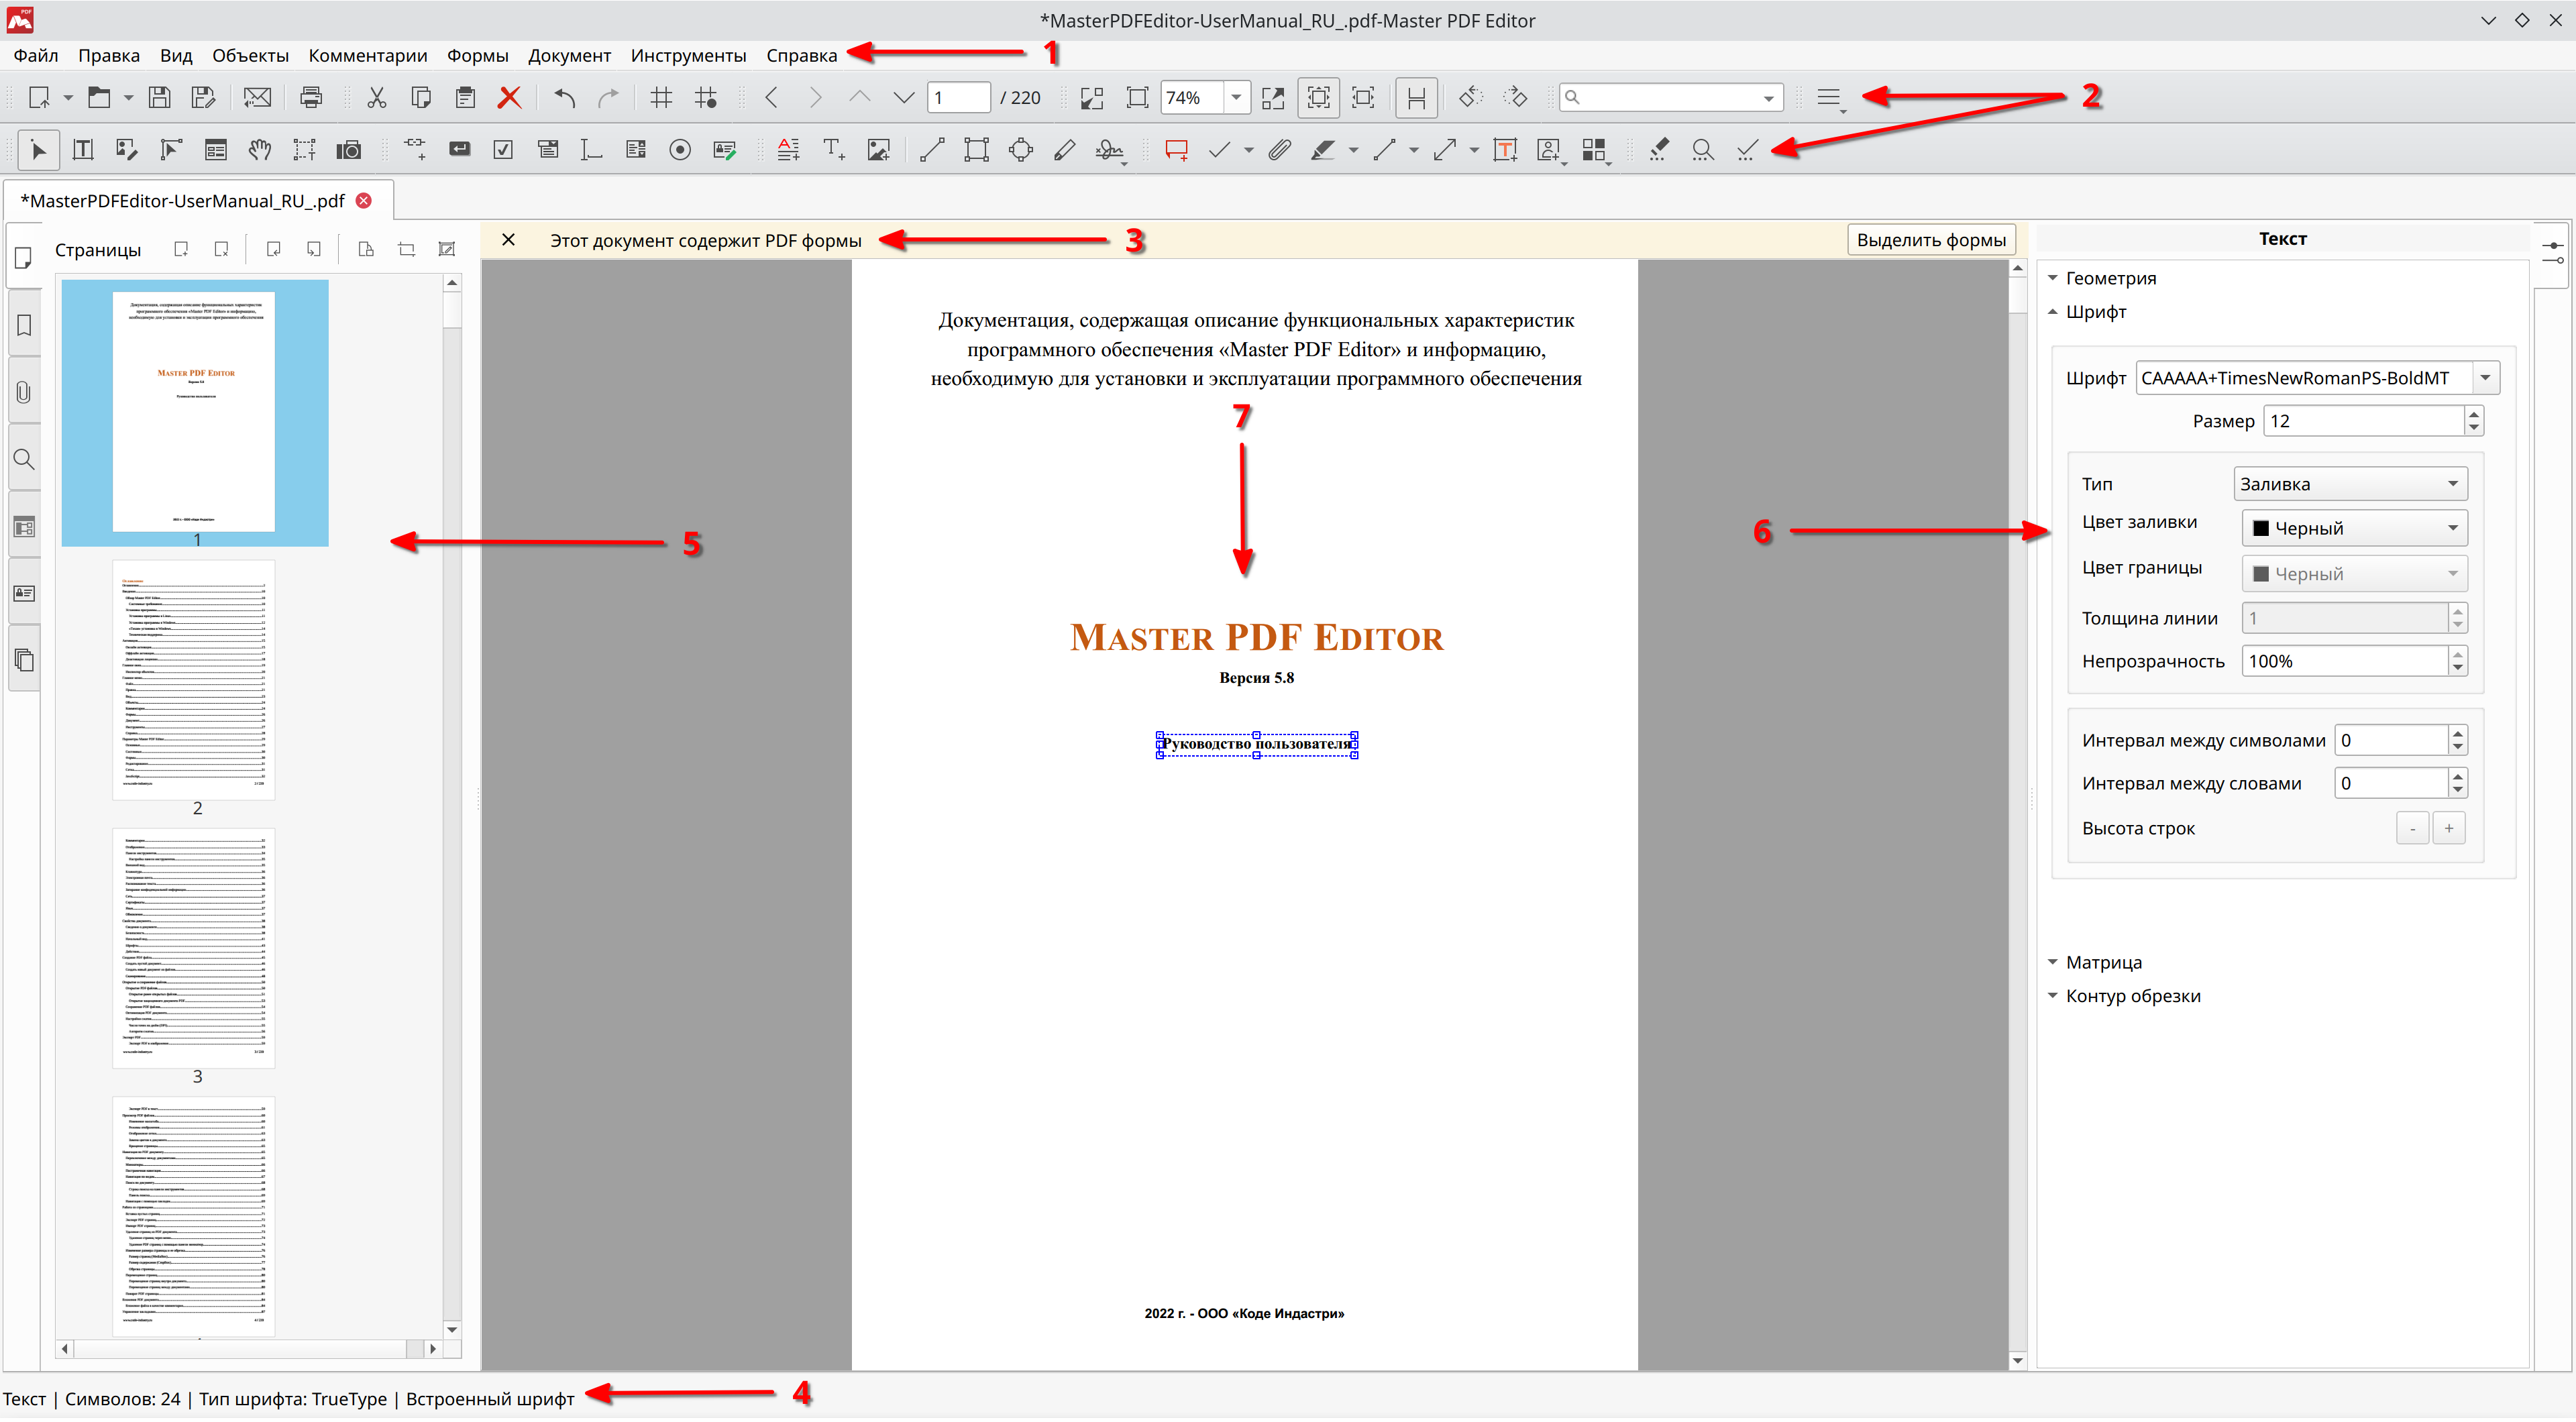The image size is (2576, 1422).
Task: Open the toolbar hamburger options menu
Action: point(1829,98)
